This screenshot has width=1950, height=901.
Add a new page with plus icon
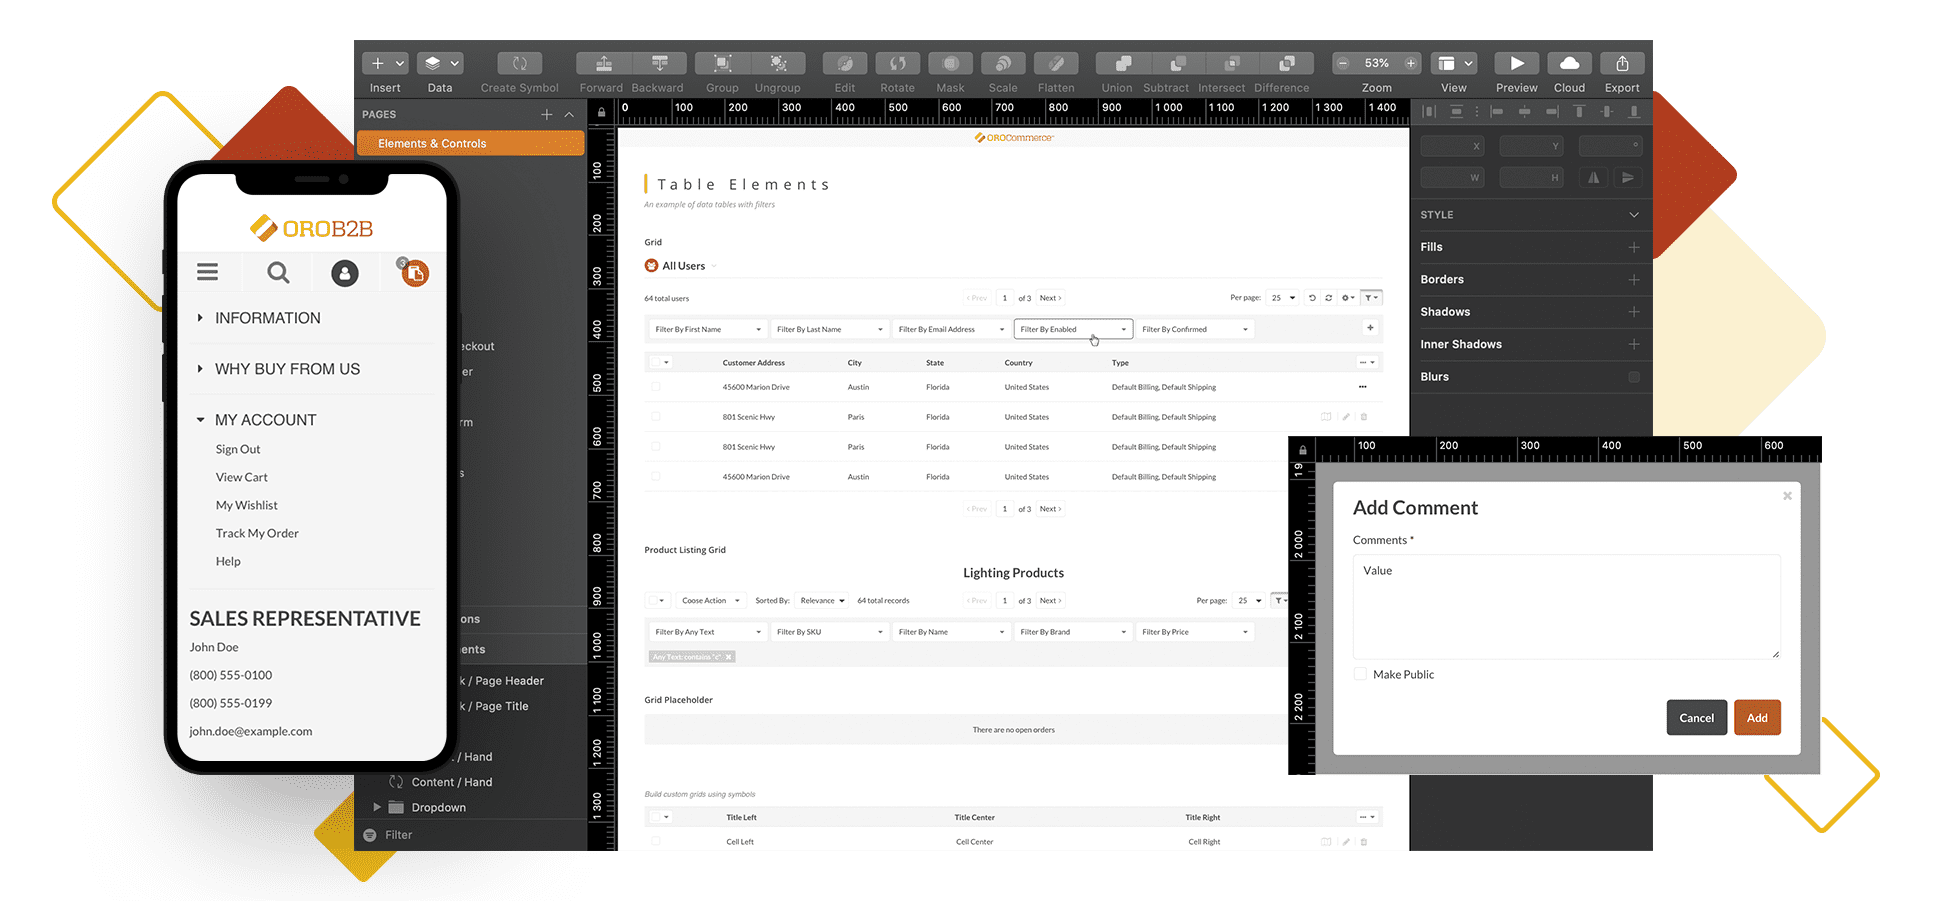pyautogui.click(x=547, y=115)
